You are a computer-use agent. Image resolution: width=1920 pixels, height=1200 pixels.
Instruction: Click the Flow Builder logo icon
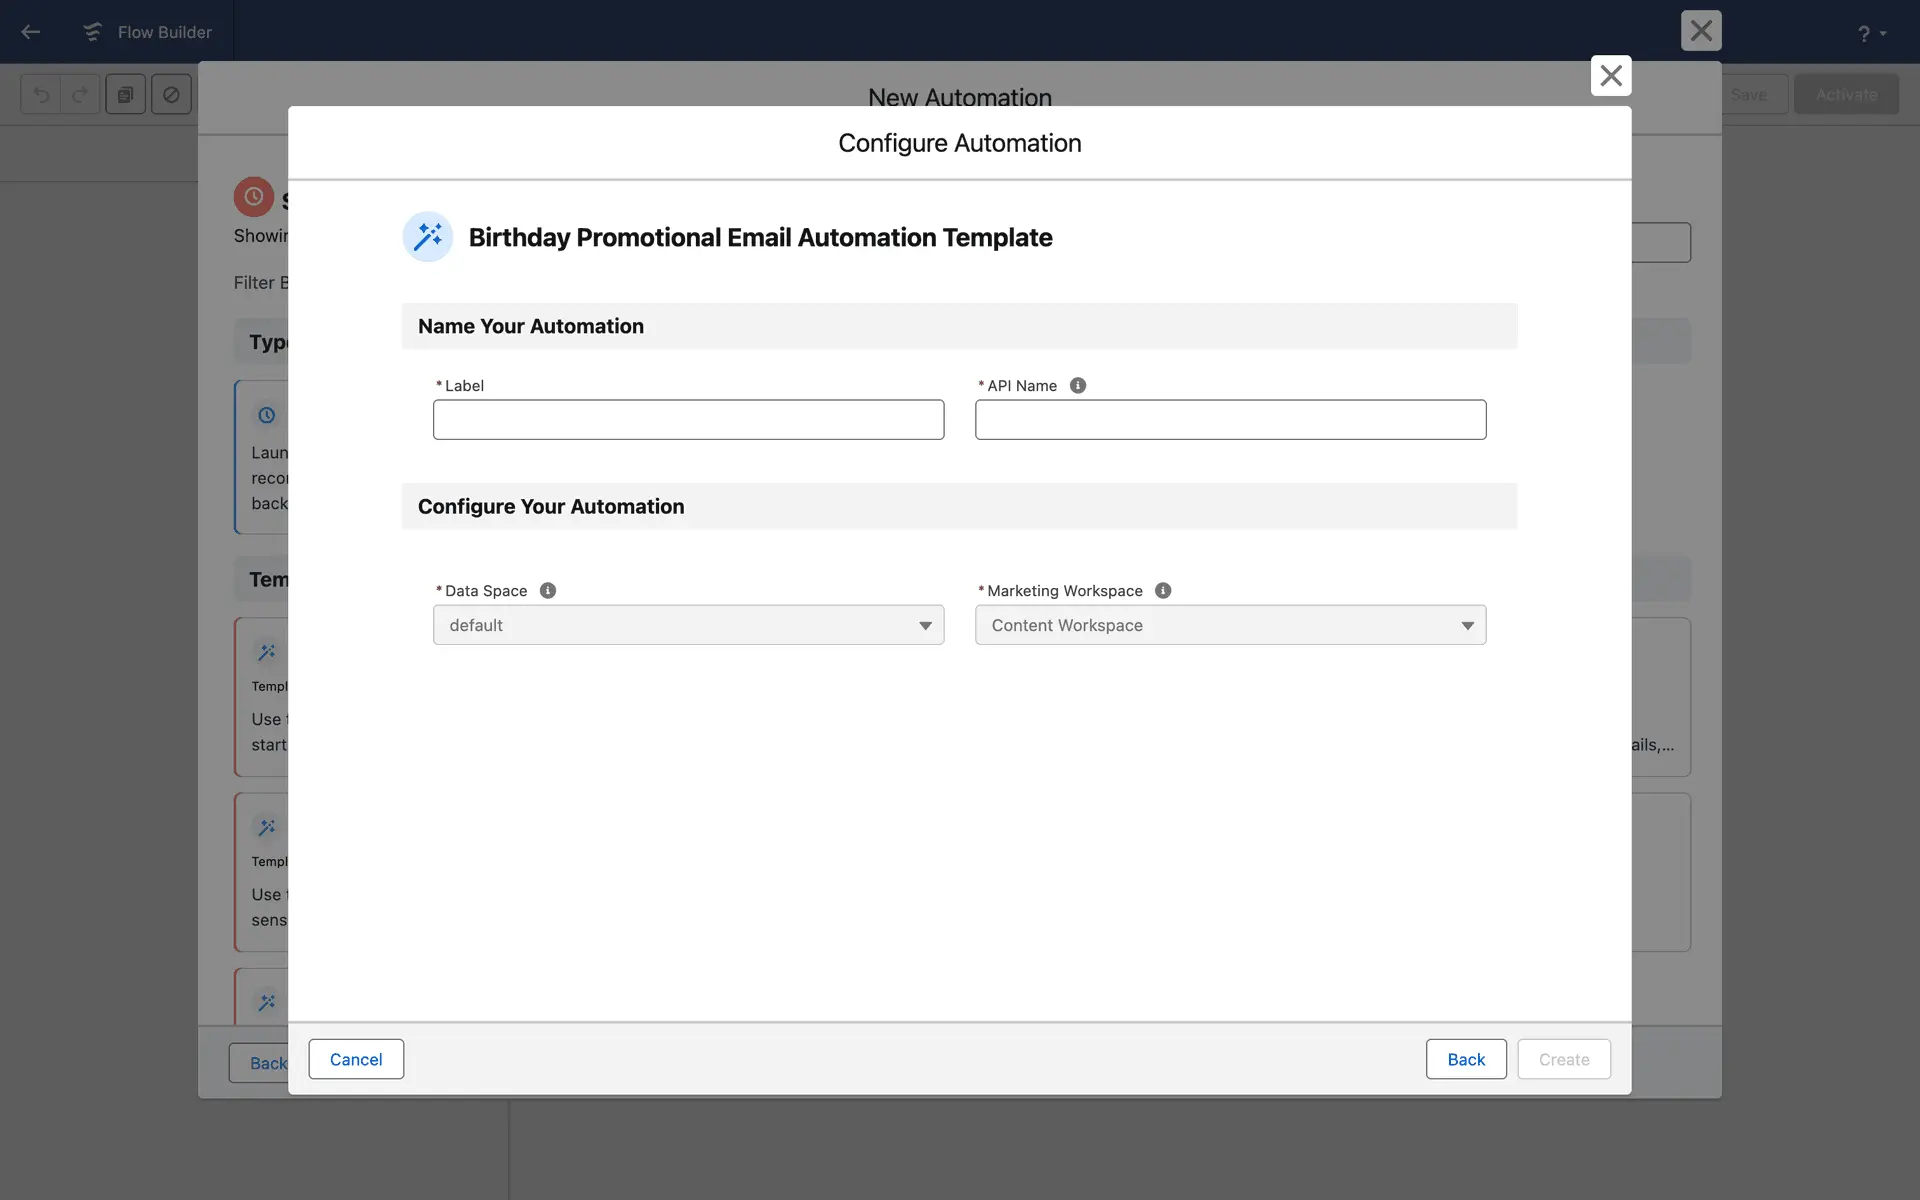click(x=92, y=32)
